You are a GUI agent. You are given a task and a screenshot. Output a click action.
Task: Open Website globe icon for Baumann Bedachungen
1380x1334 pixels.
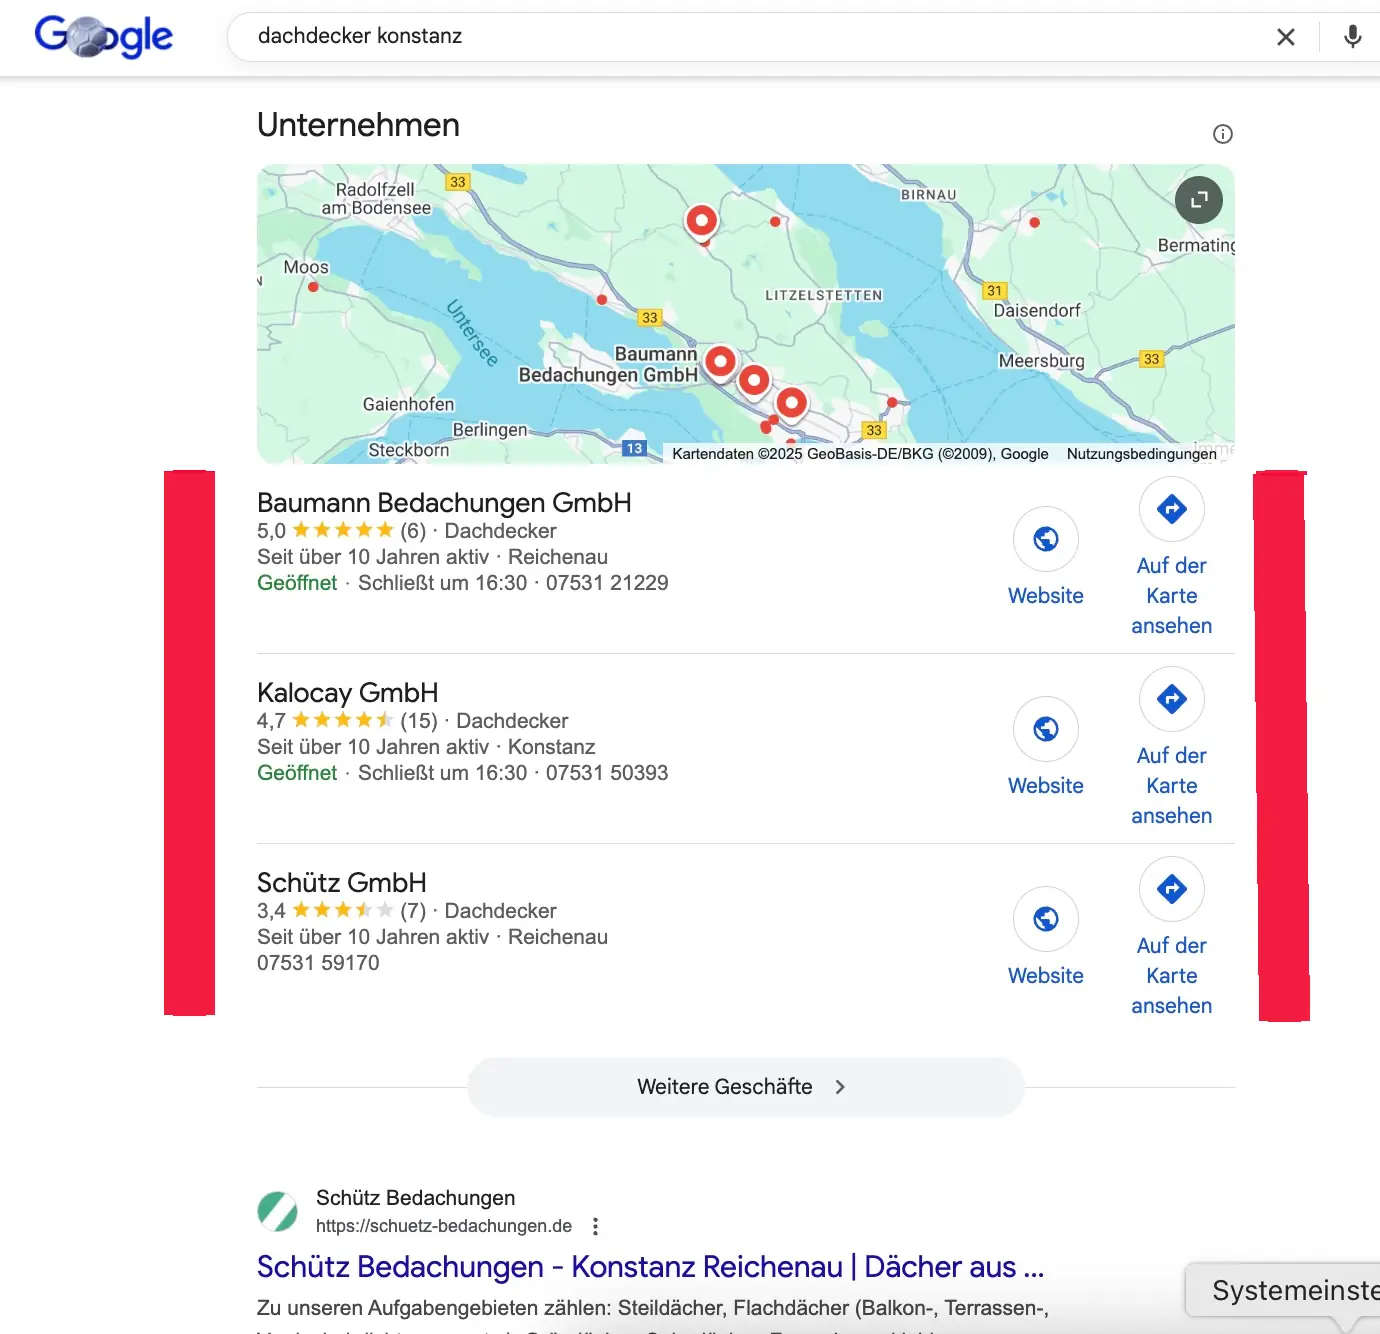pos(1046,539)
